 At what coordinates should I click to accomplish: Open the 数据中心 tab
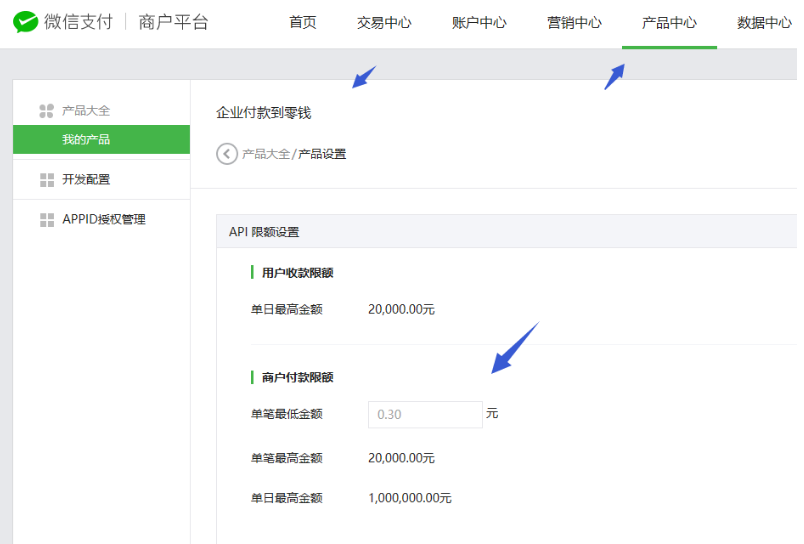click(x=764, y=23)
